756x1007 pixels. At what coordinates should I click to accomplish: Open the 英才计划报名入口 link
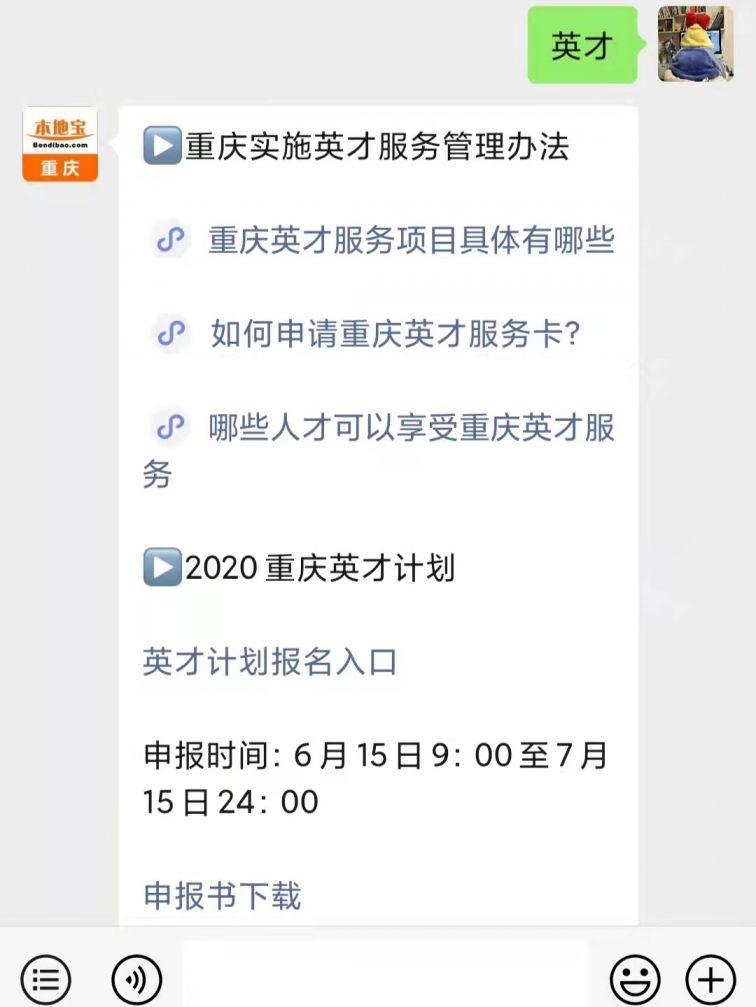coord(270,661)
